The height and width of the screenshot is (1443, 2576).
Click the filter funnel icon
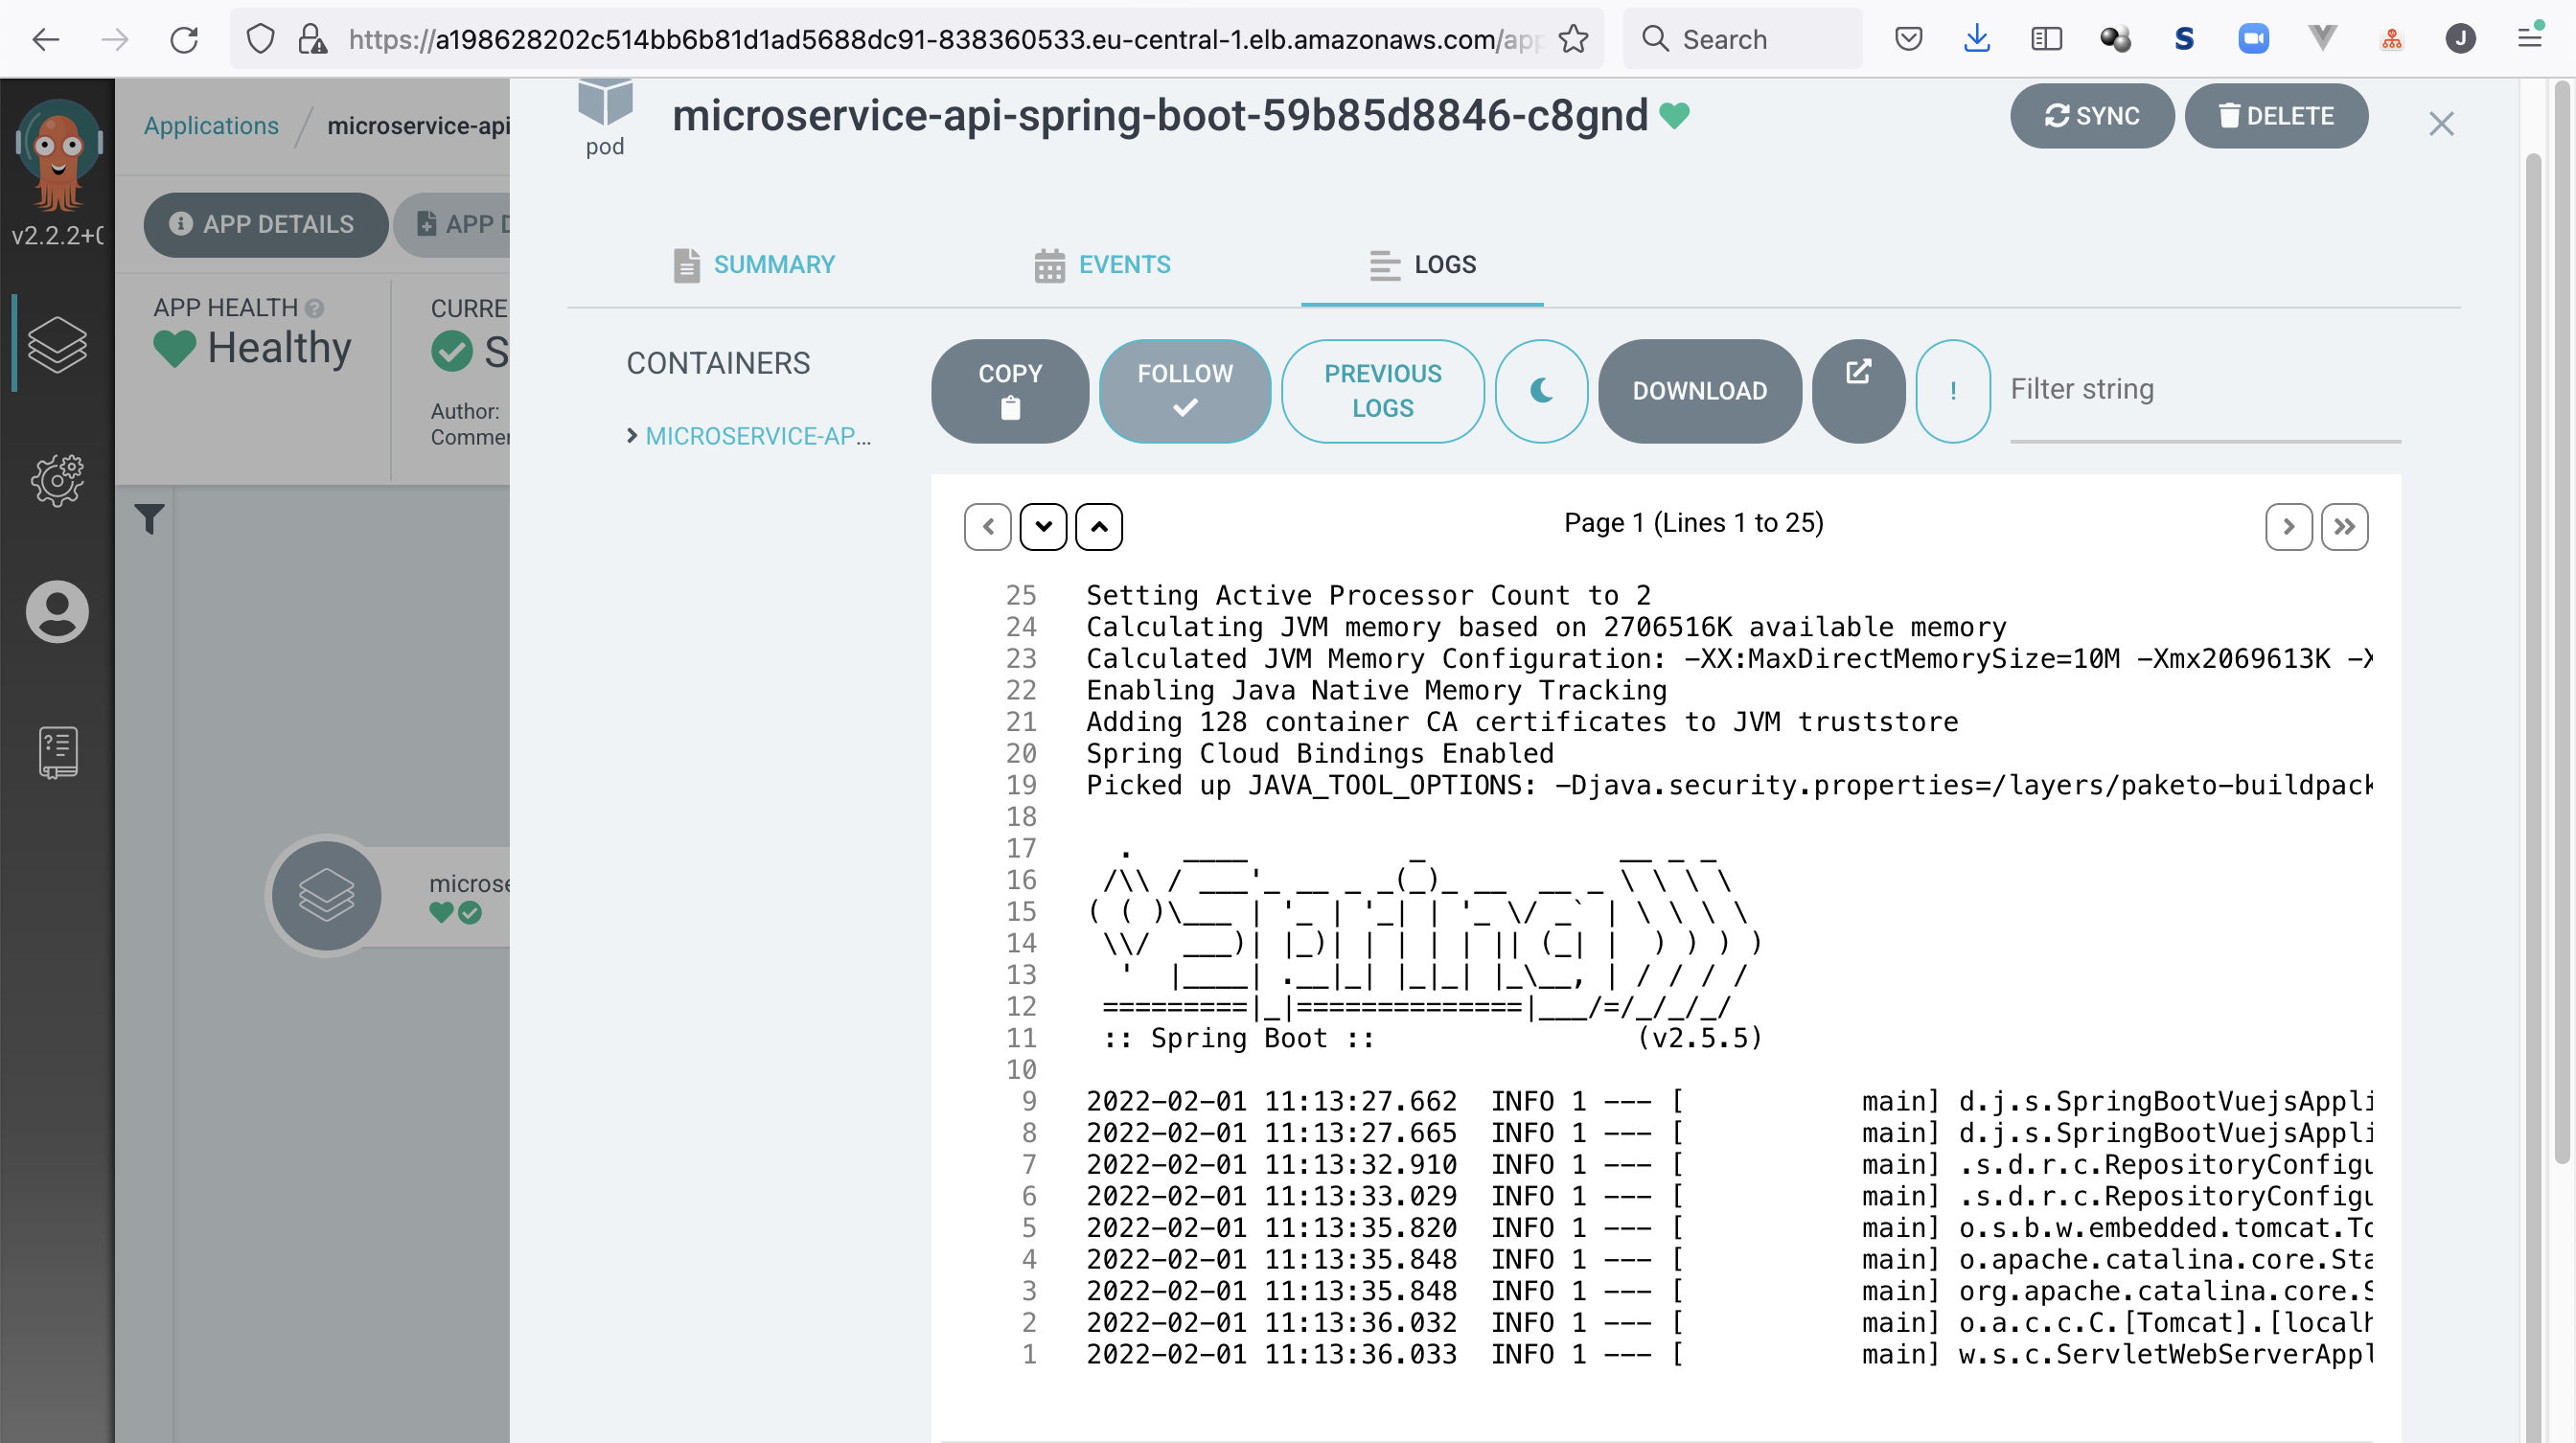[x=149, y=518]
